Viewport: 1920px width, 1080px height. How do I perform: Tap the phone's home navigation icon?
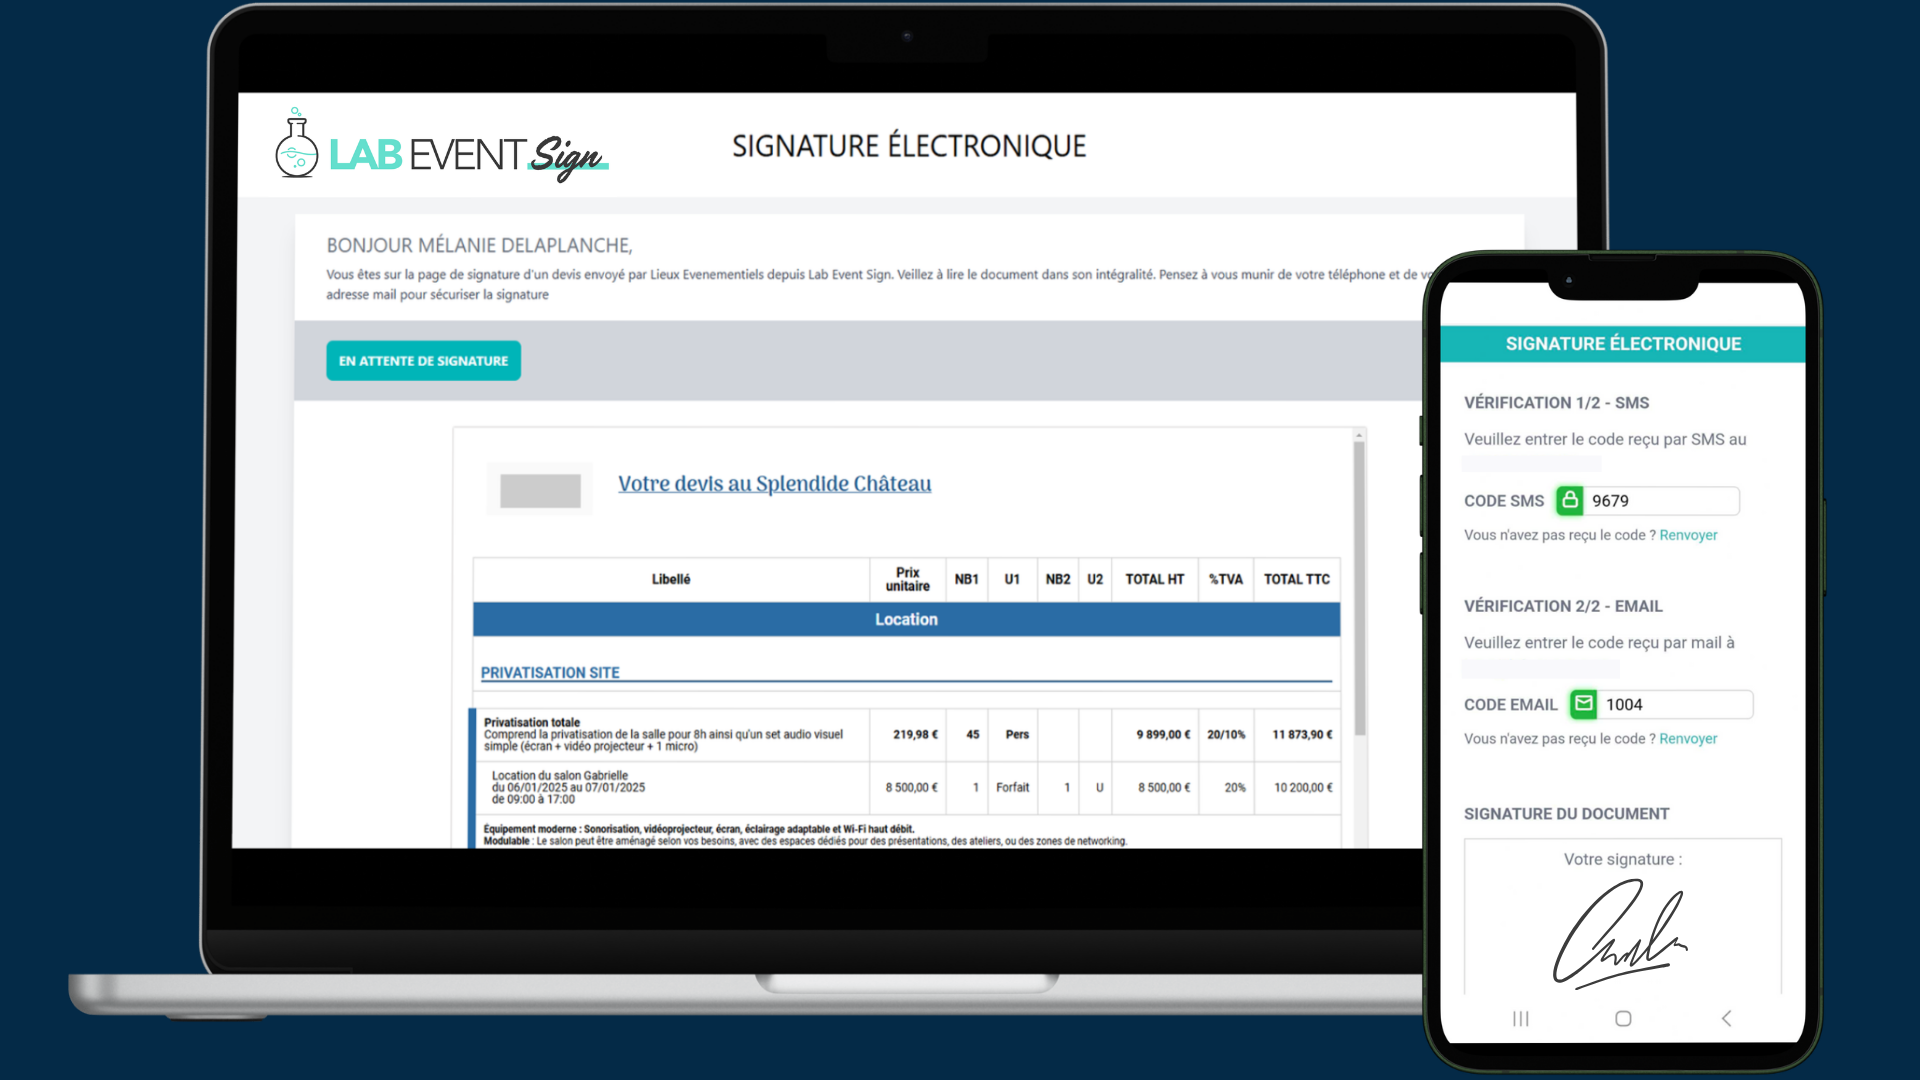coord(1623,1018)
